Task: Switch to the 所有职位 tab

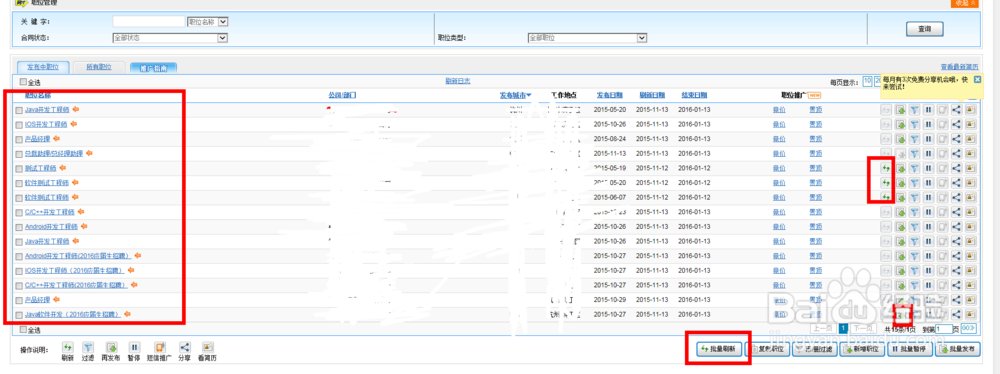Action: 99,66
